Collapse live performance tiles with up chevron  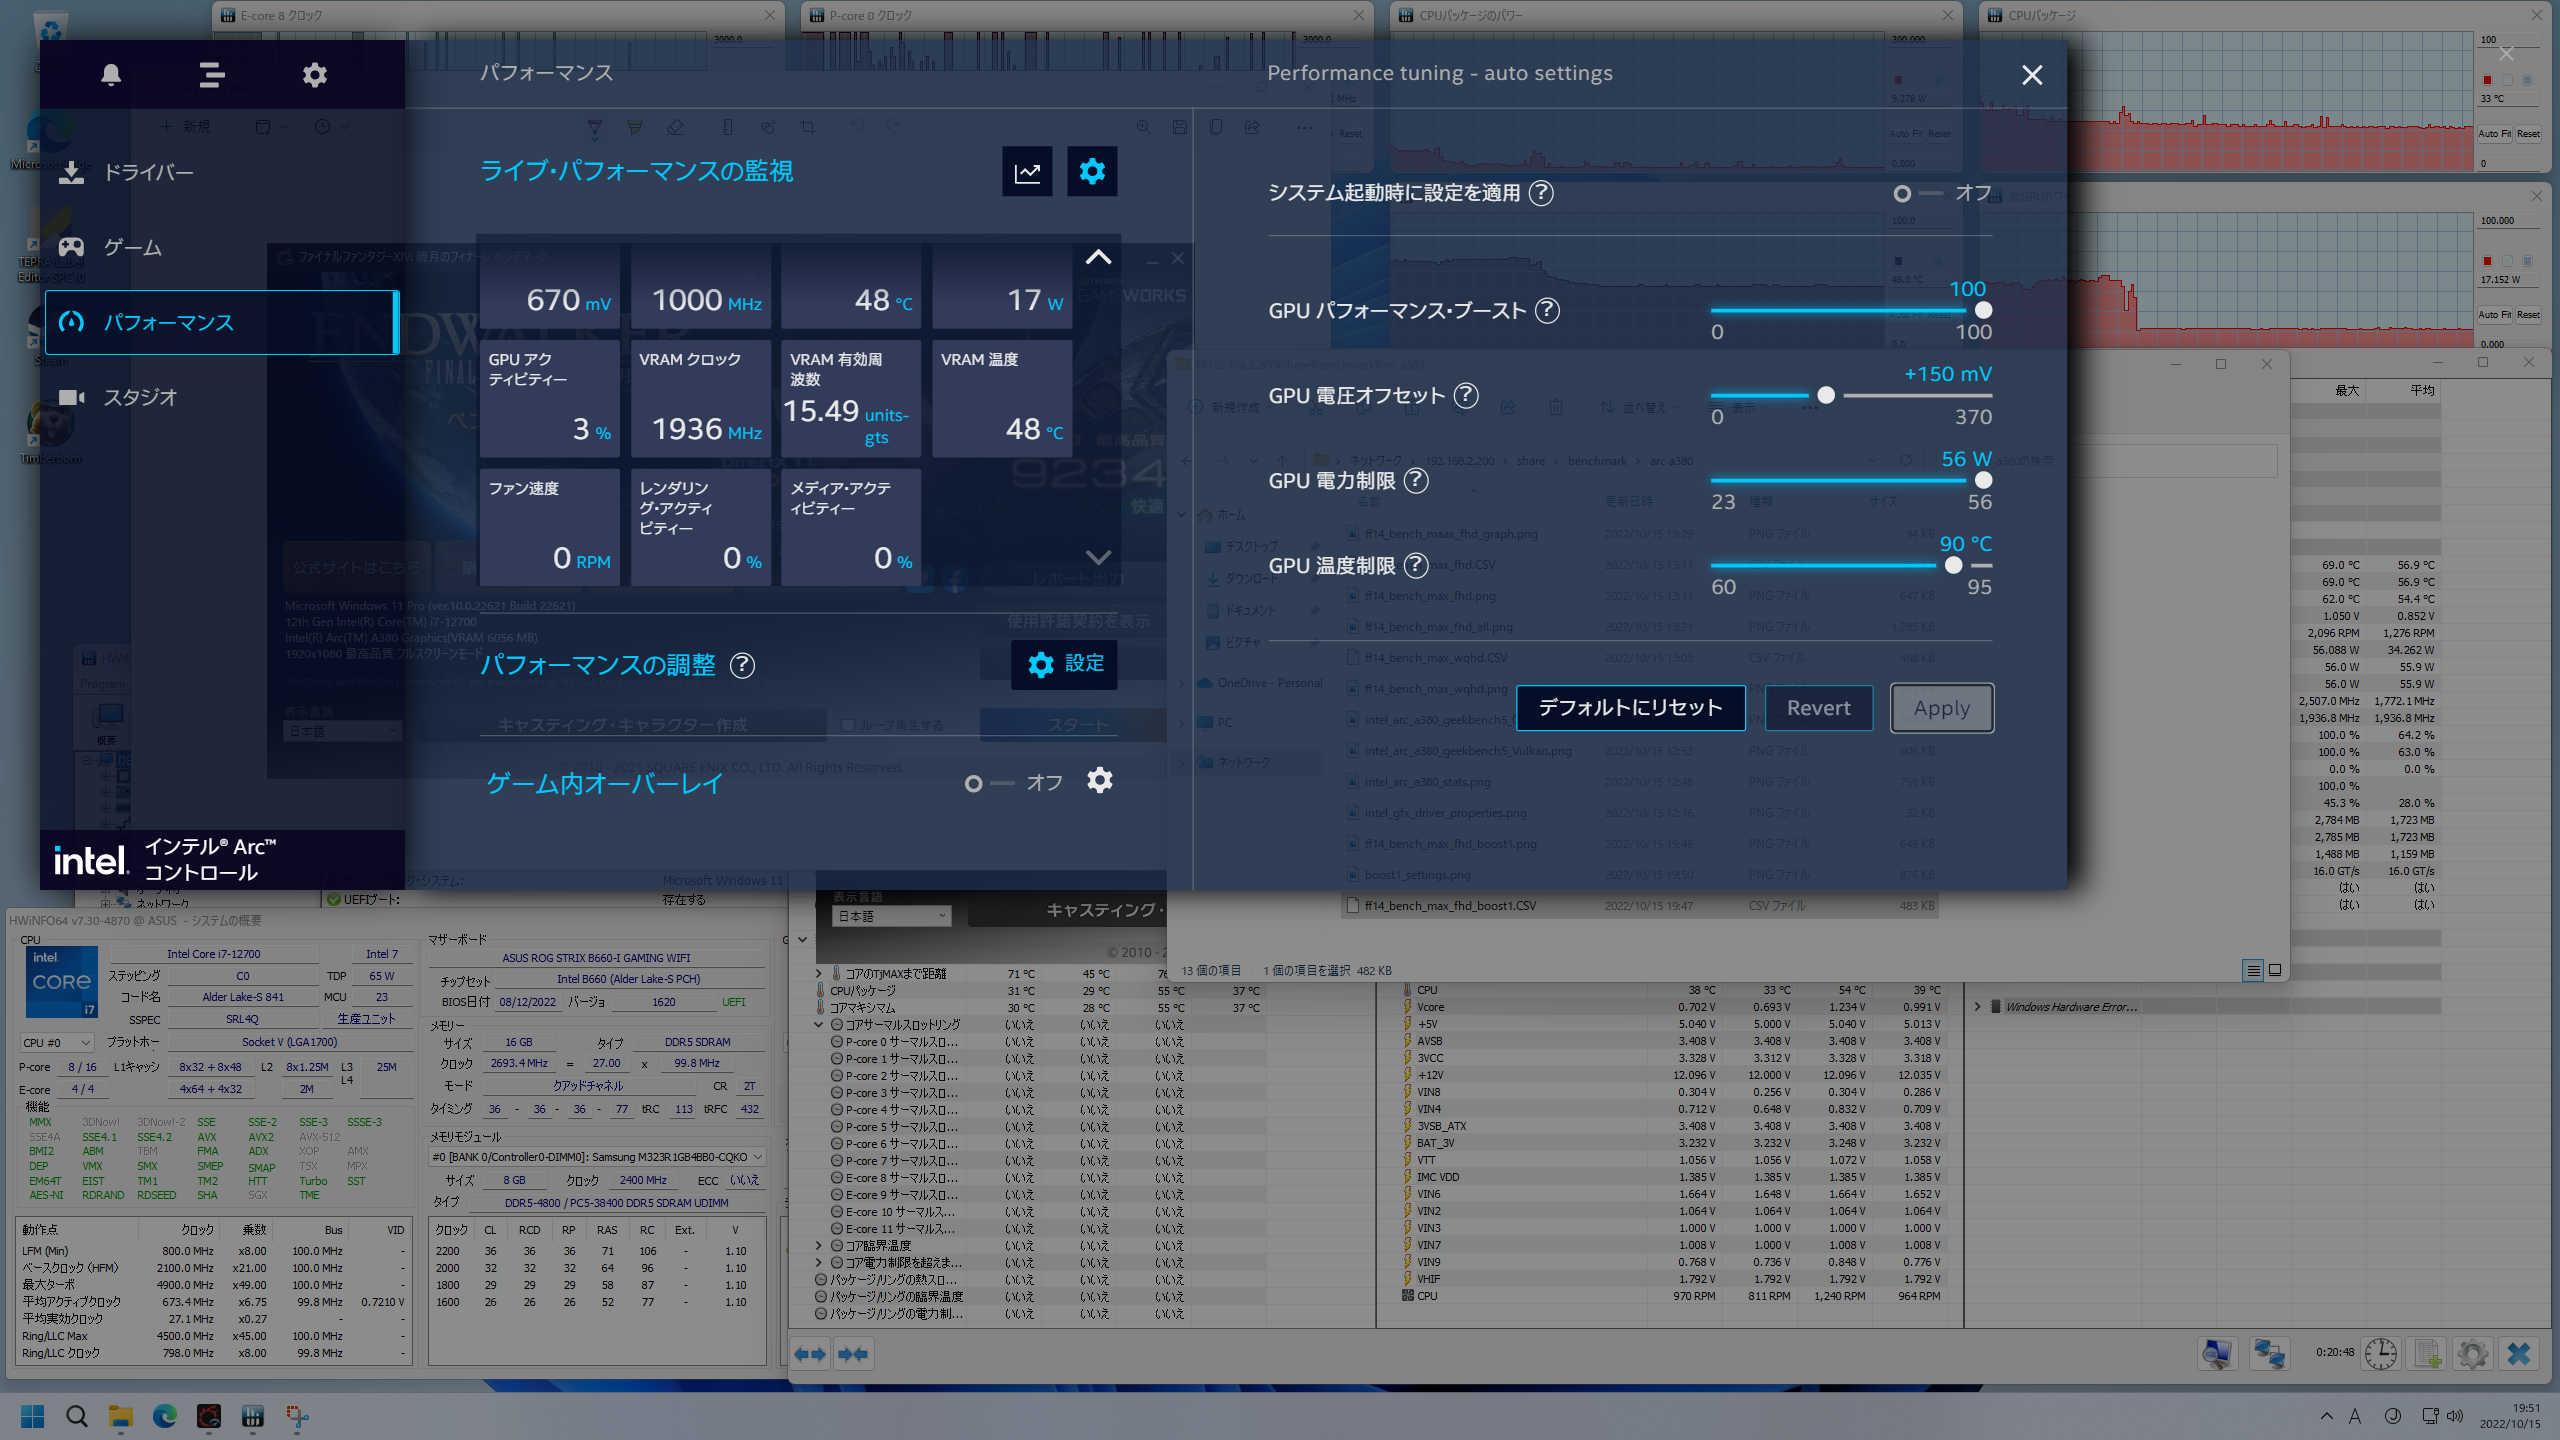coord(1098,257)
